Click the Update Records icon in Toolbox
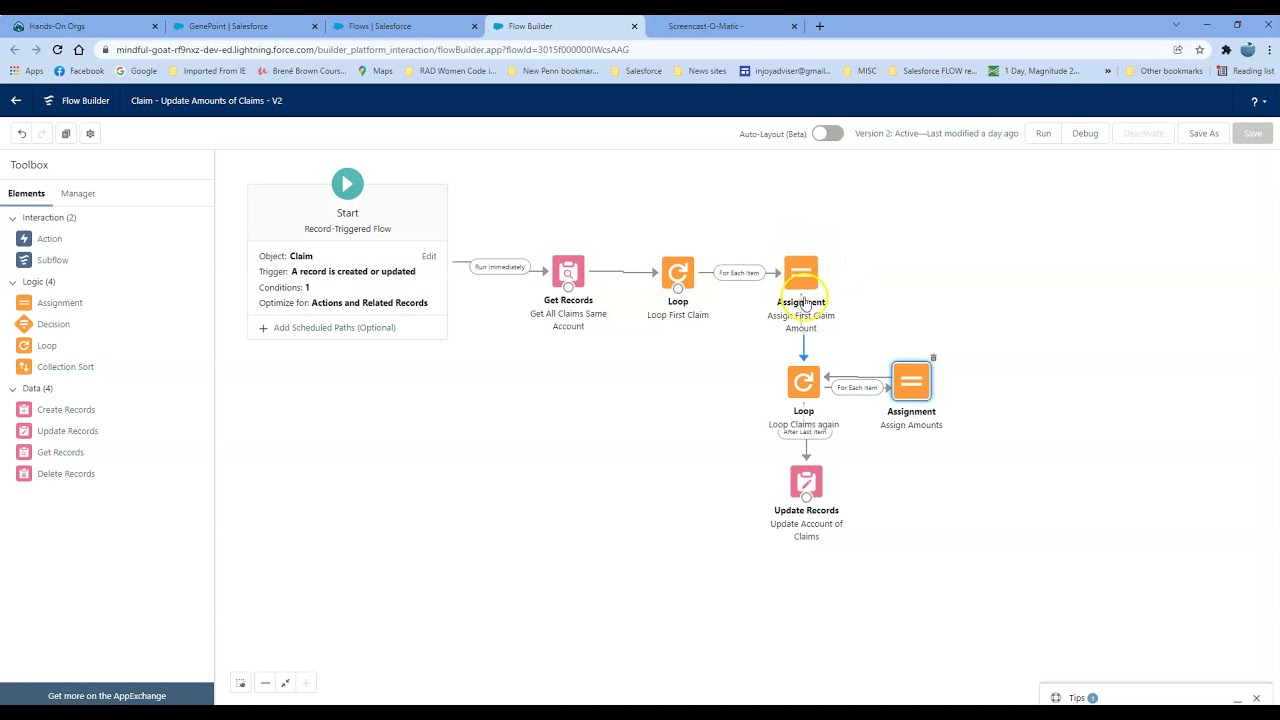Image resolution: width=1280 pixels, height=720 pixels. point(24,431)
